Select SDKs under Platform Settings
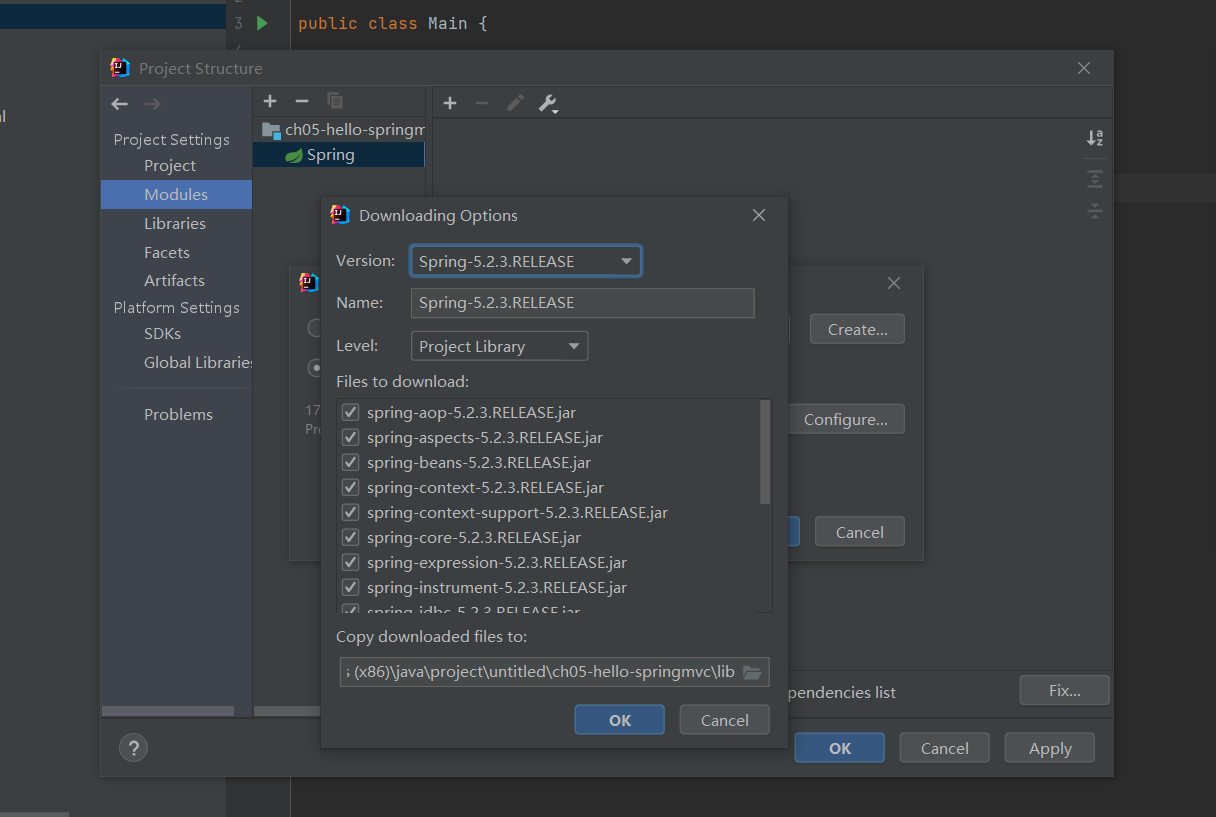This screenshot has width=1216, height=817. 162,333
